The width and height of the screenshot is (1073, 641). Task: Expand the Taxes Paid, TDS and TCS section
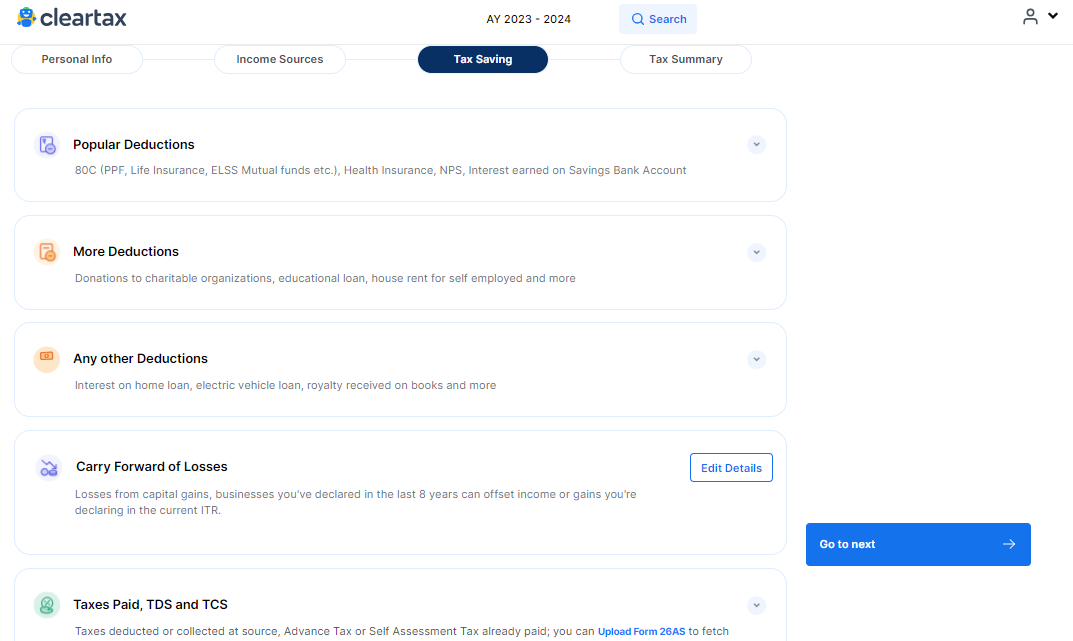(756, 605)
